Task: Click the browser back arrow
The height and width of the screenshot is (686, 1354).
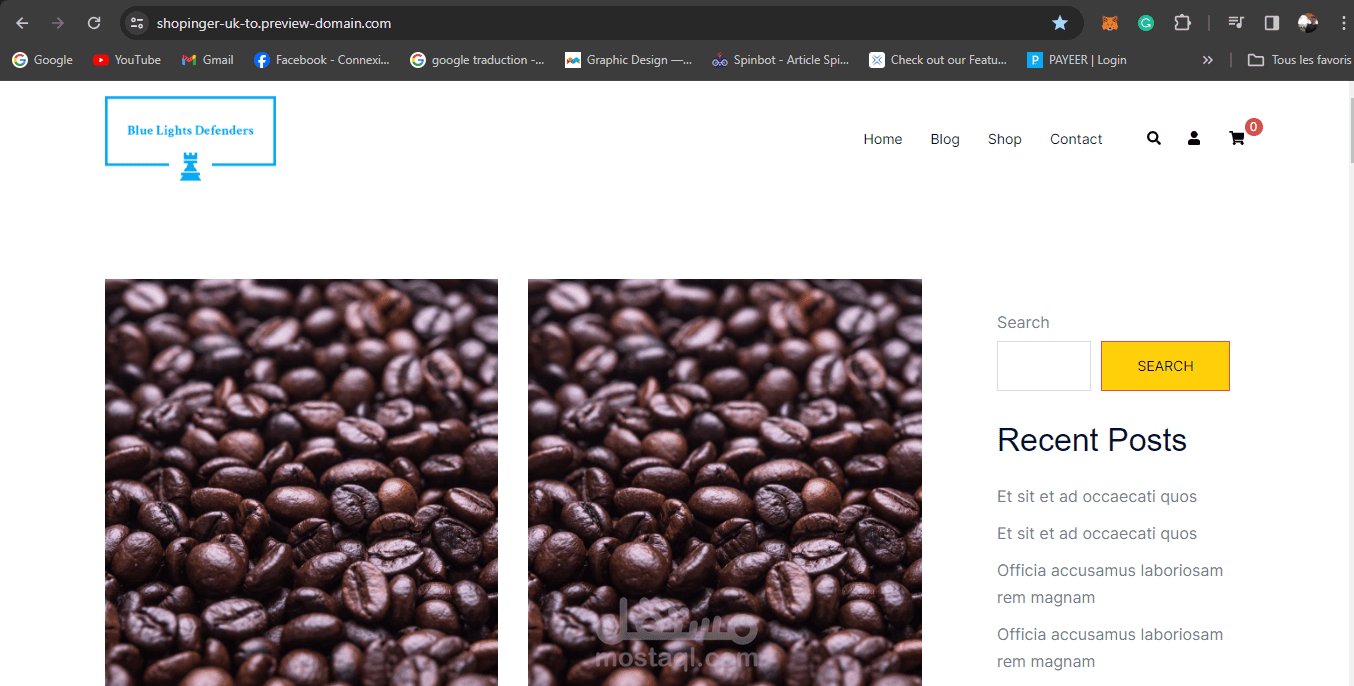Action: click(22, 23)
